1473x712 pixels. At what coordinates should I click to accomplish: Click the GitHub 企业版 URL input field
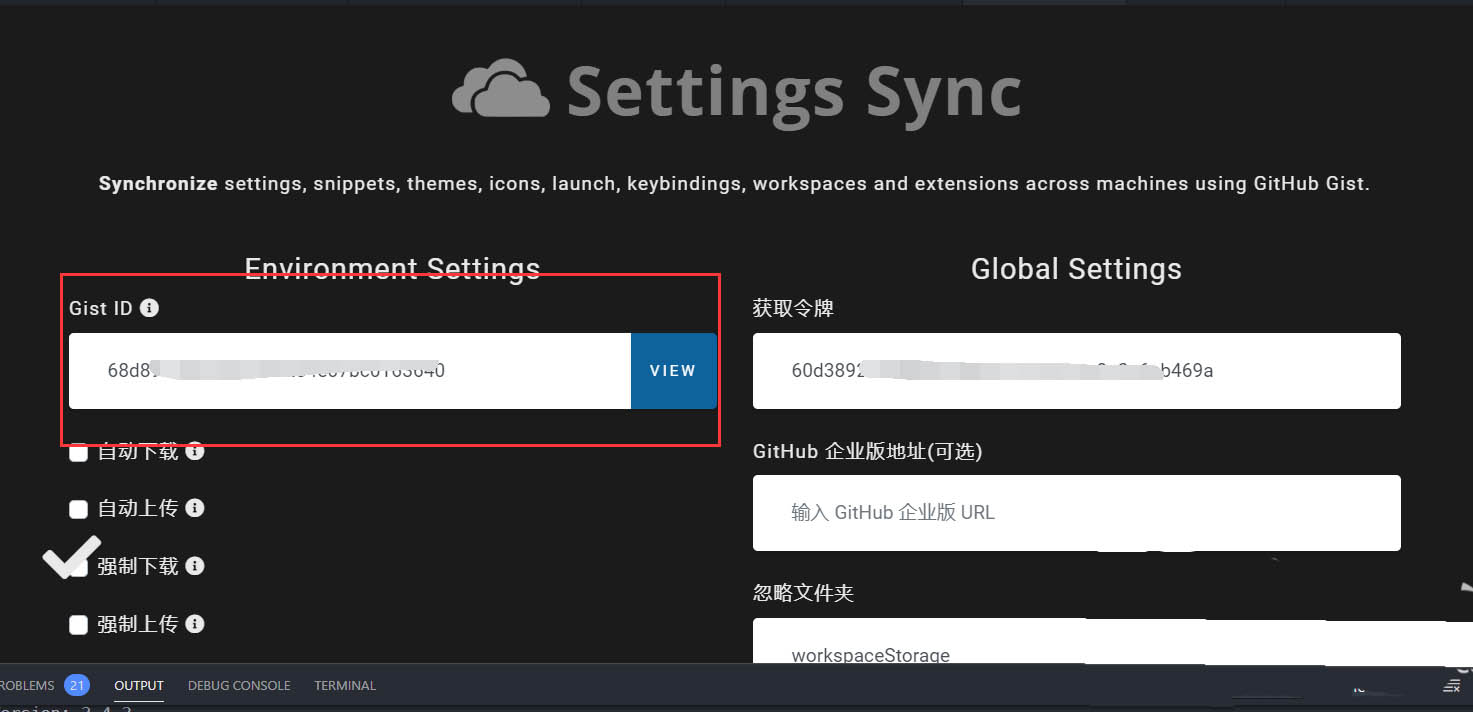point(1076,513)
